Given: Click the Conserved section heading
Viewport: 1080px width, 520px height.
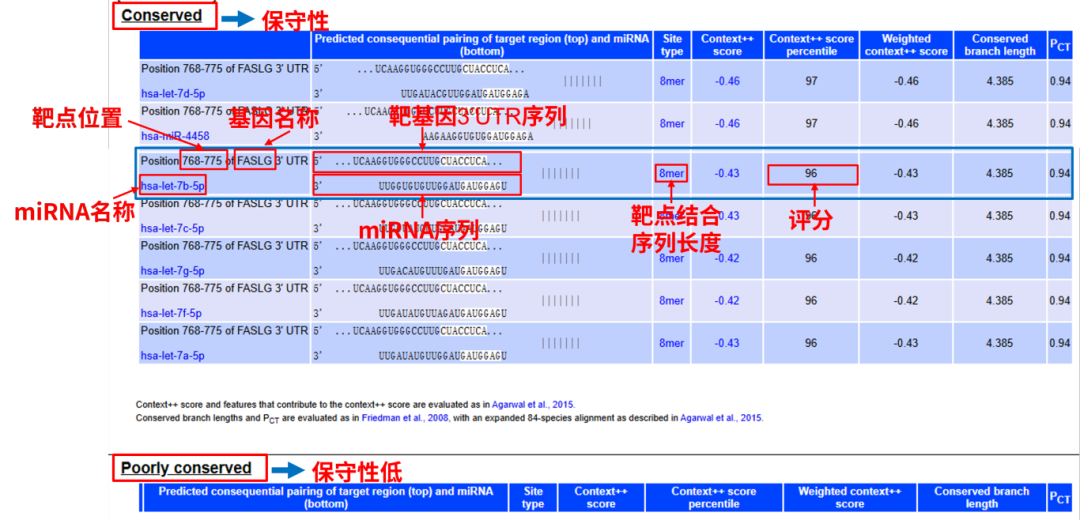Looking at the screenshot, I should click(162, 16).
